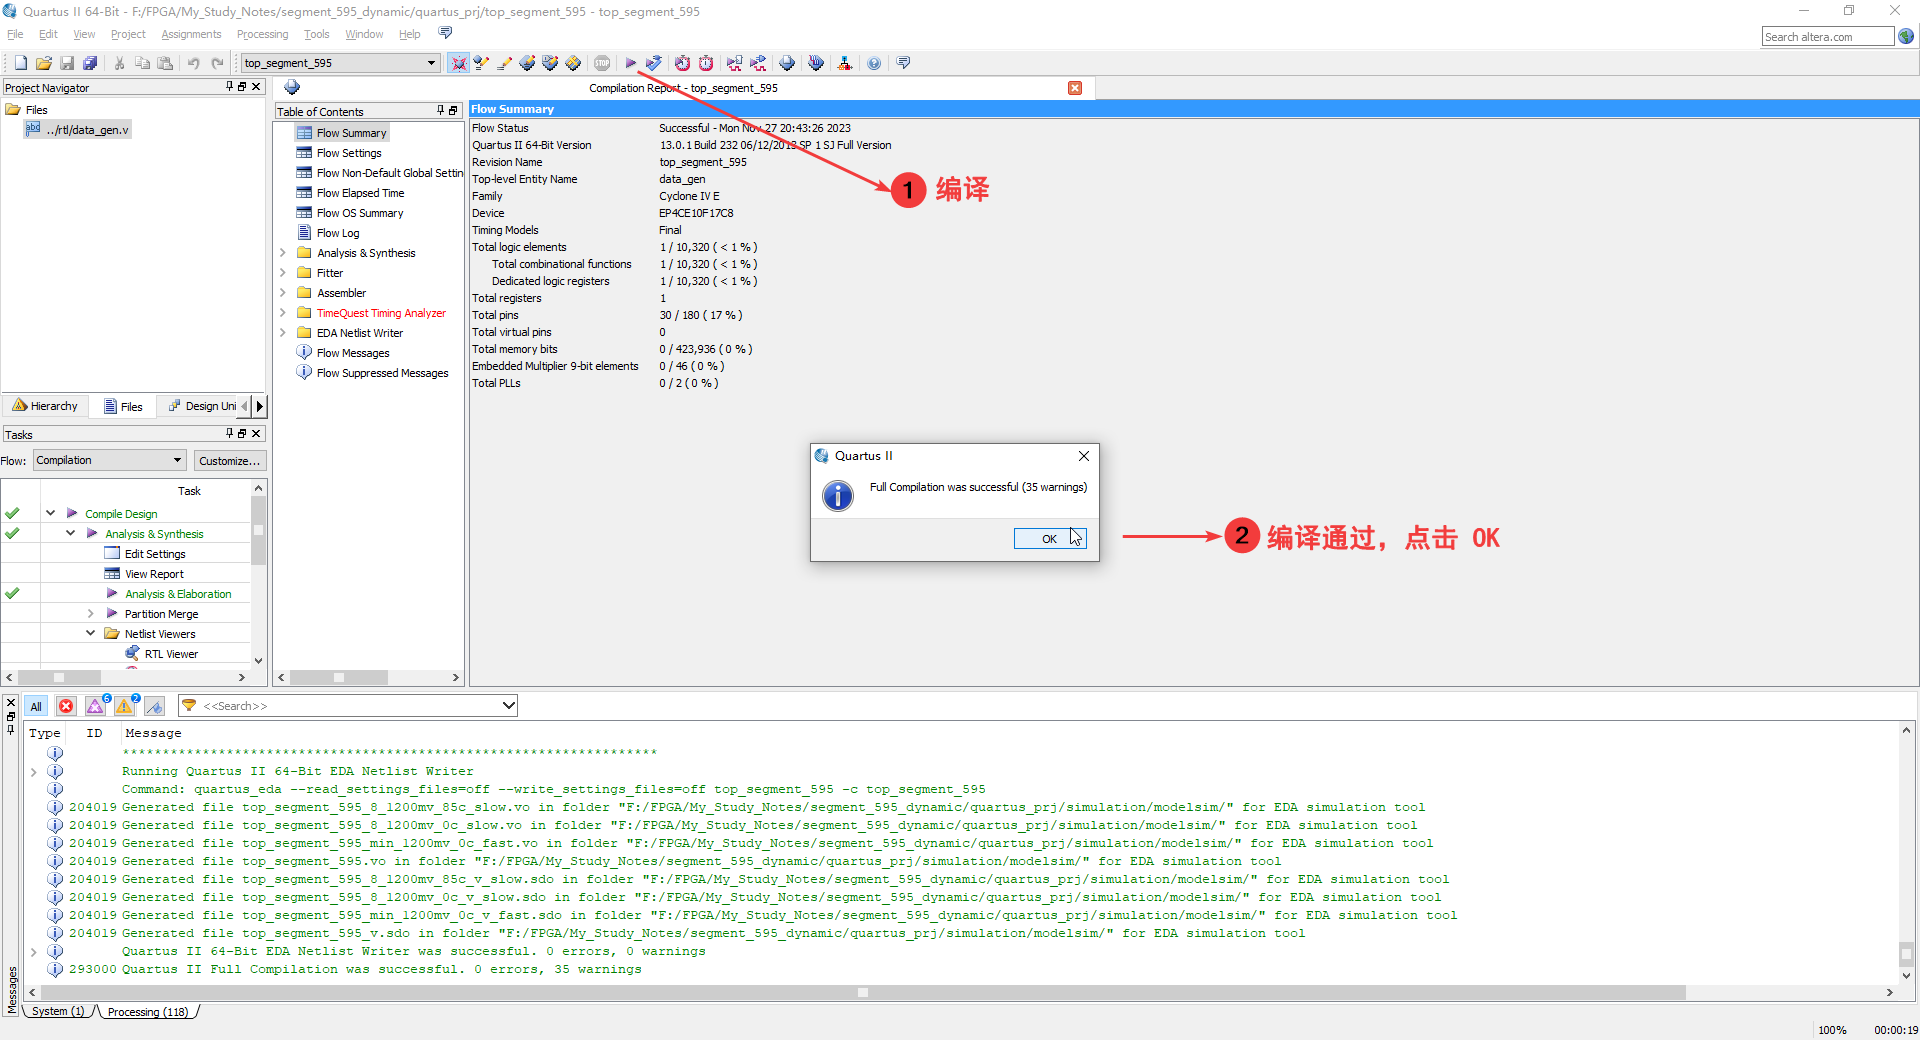This screenshot has height=1040, width=1920.
Task: Select Flow Elapsed Time report
Action: point(360,193)
